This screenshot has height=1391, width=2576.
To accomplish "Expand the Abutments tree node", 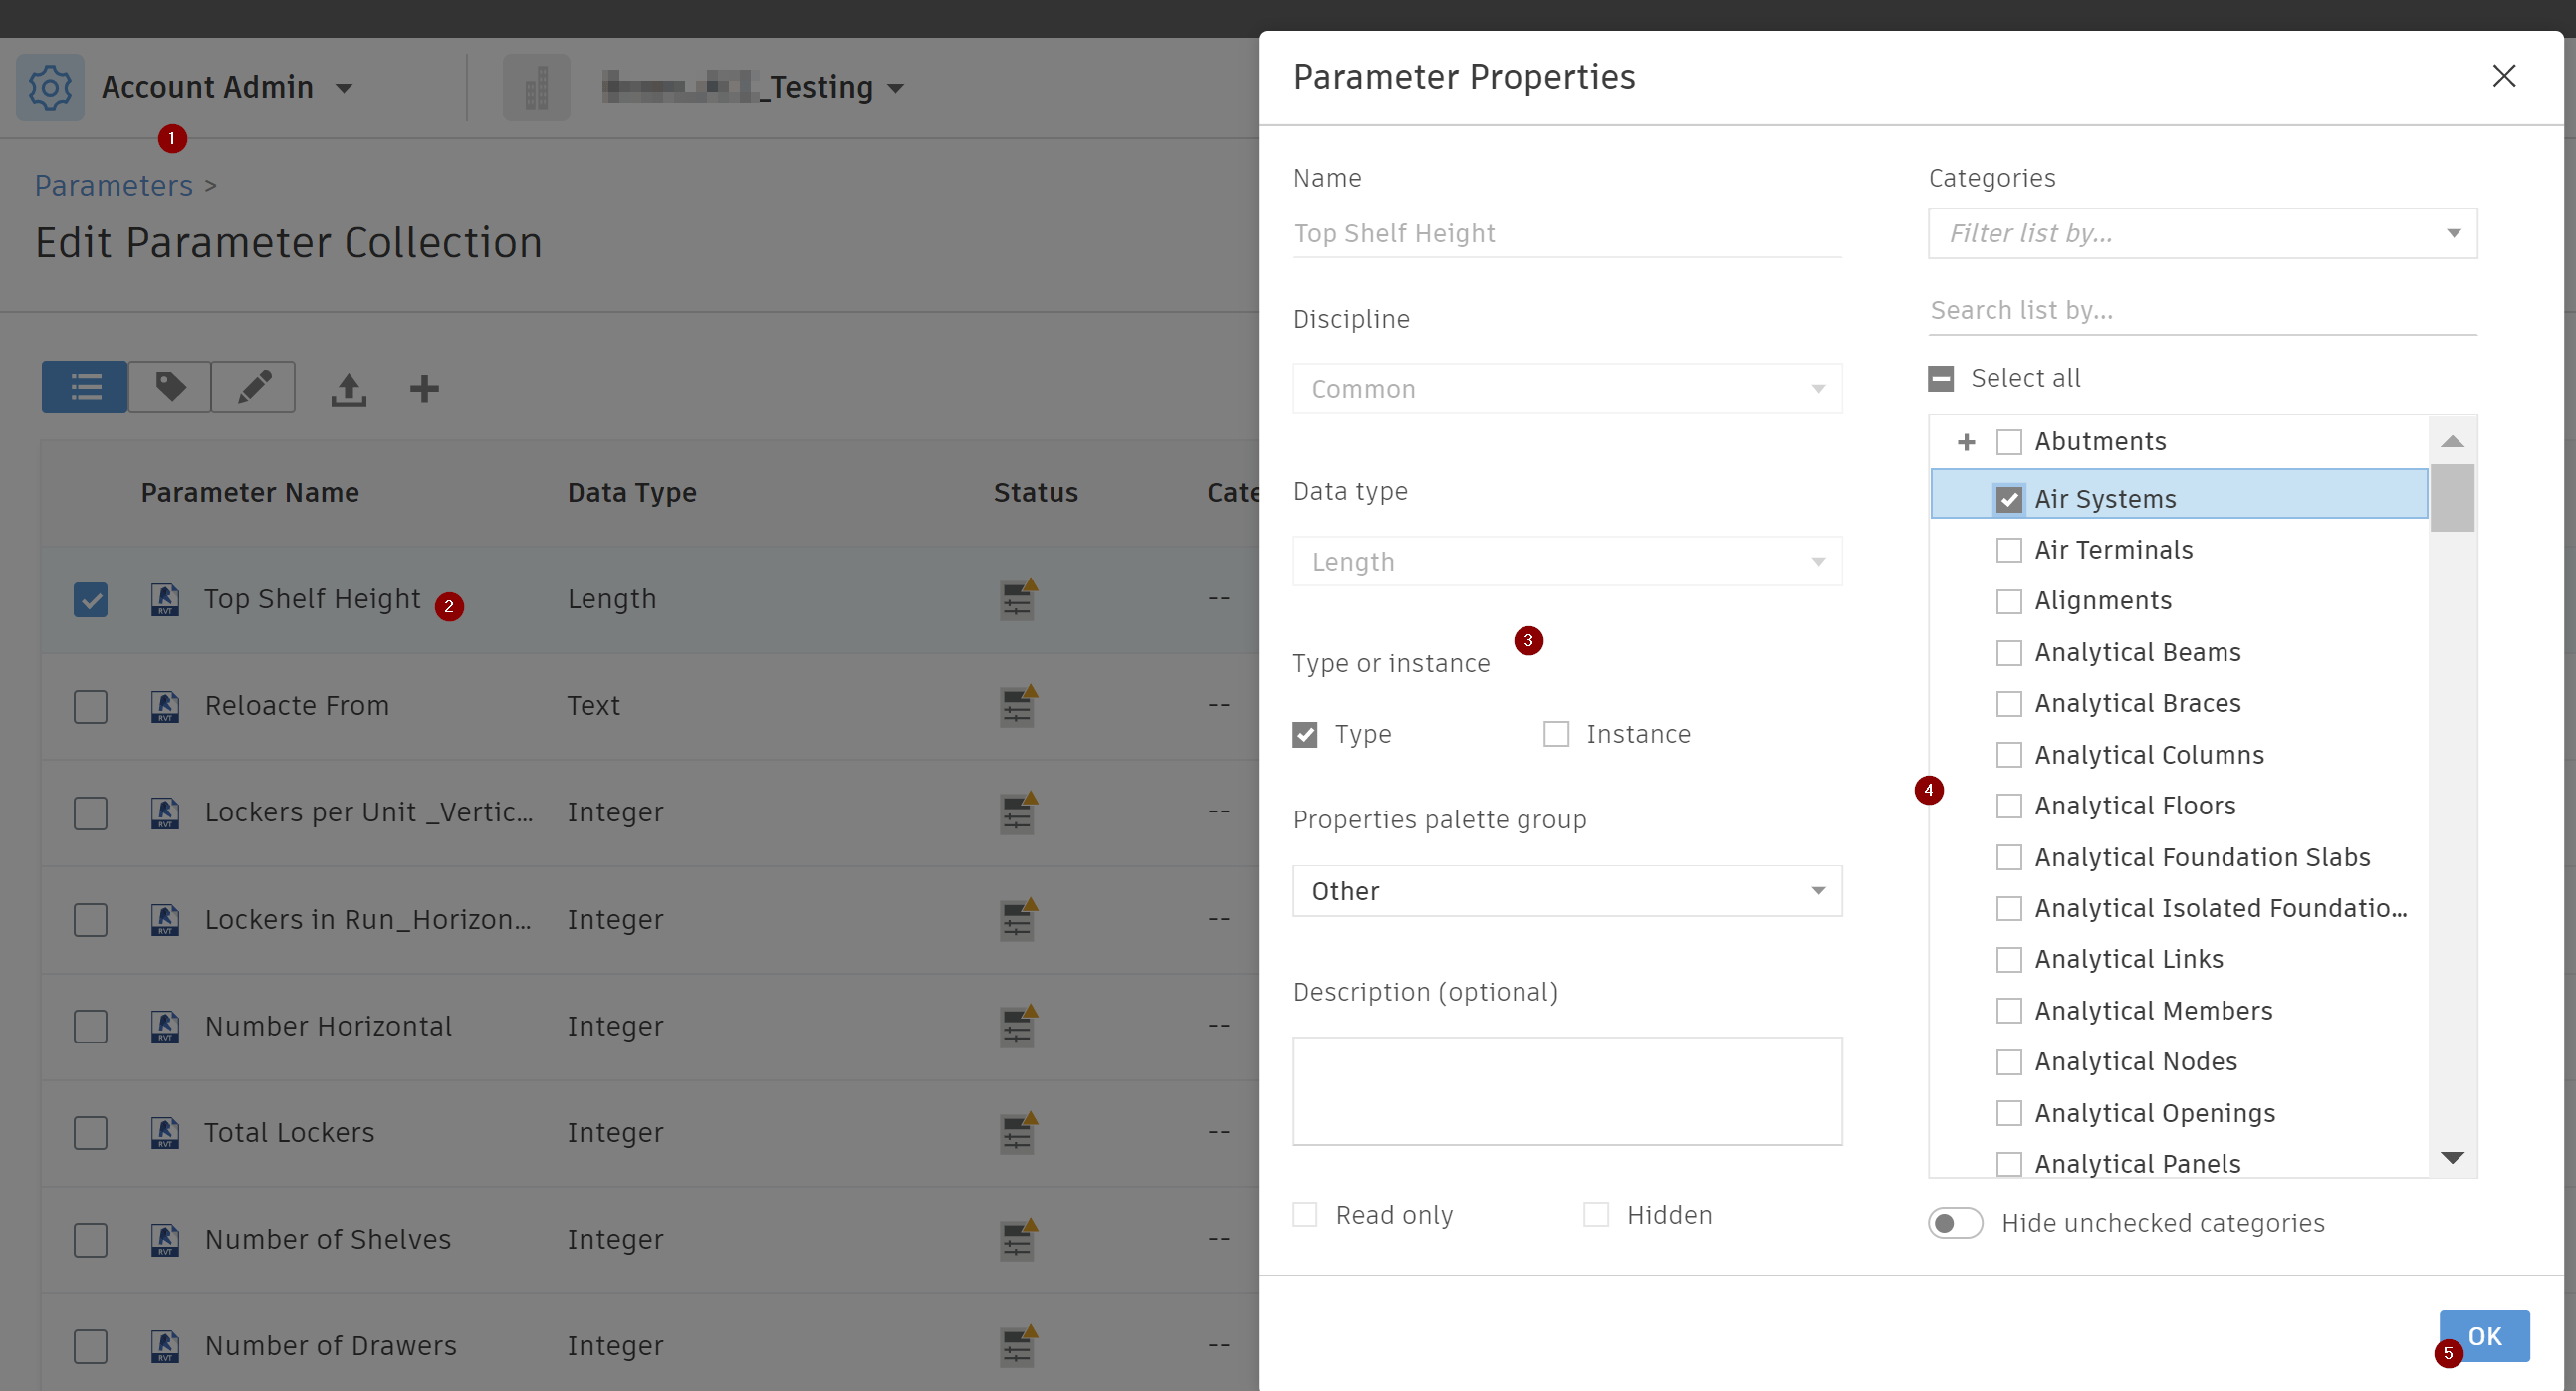I will coord(1966,442).
